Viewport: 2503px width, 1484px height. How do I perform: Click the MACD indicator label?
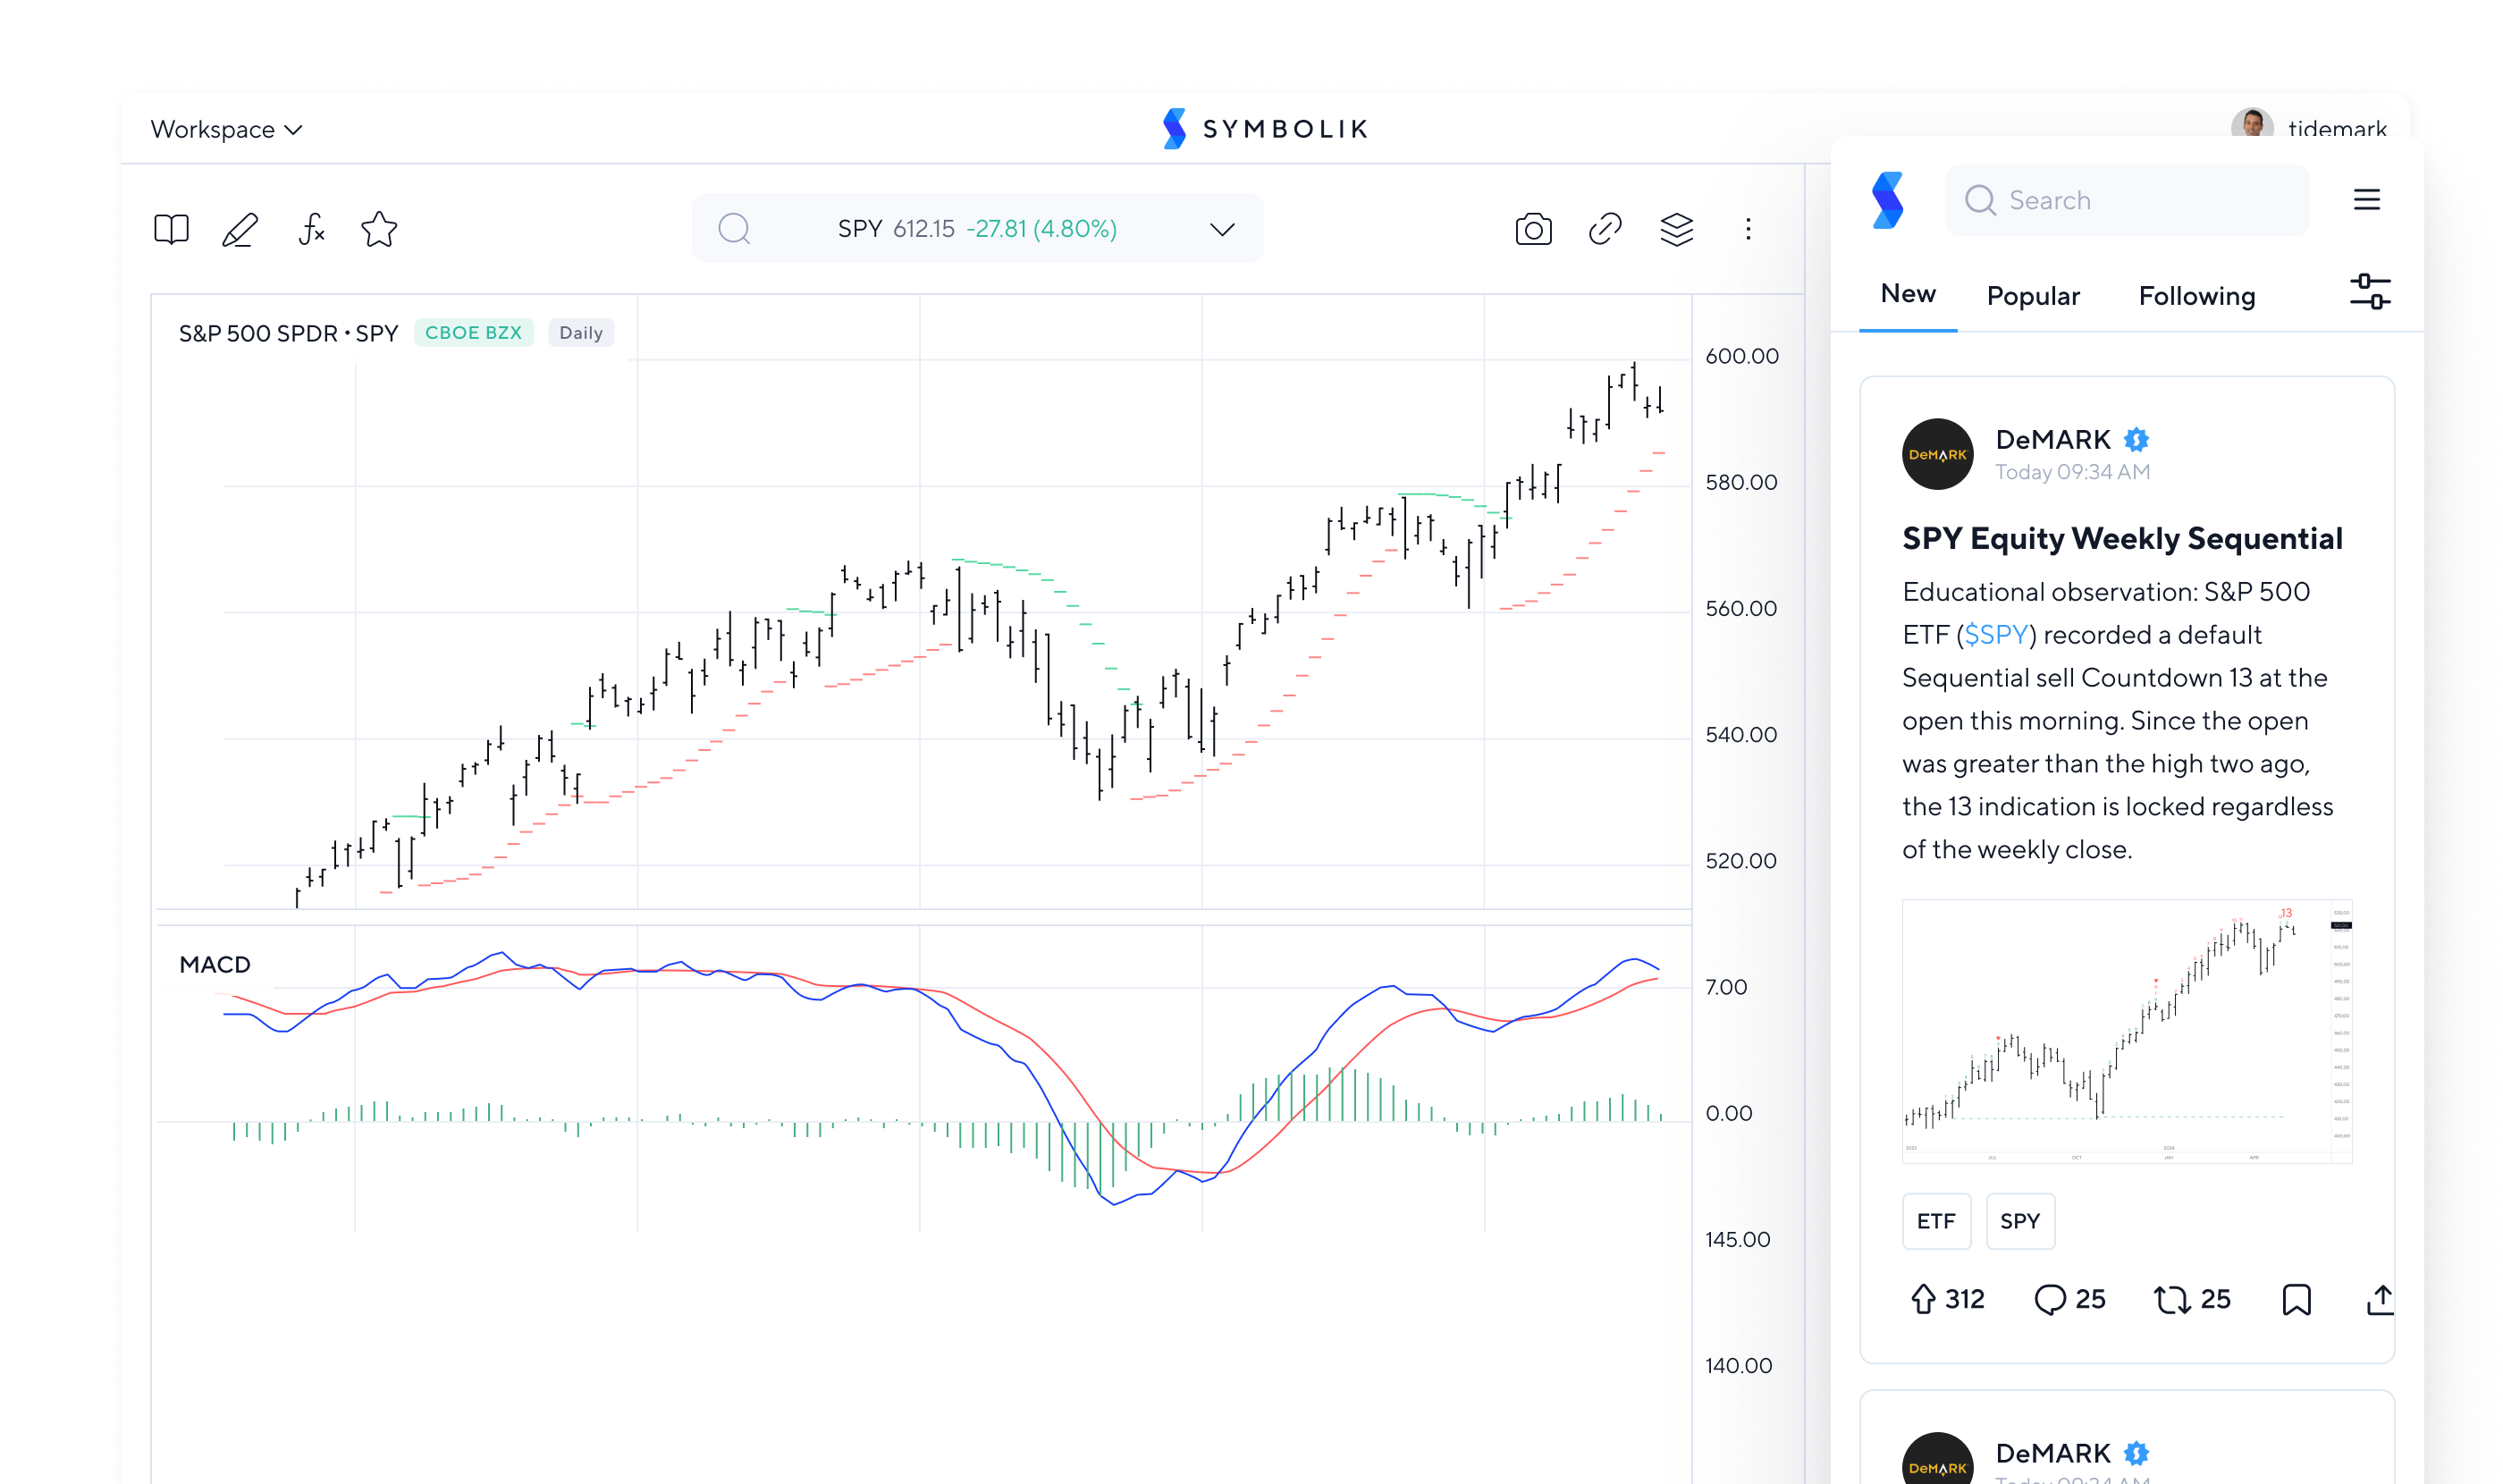[x=215, y=964]
